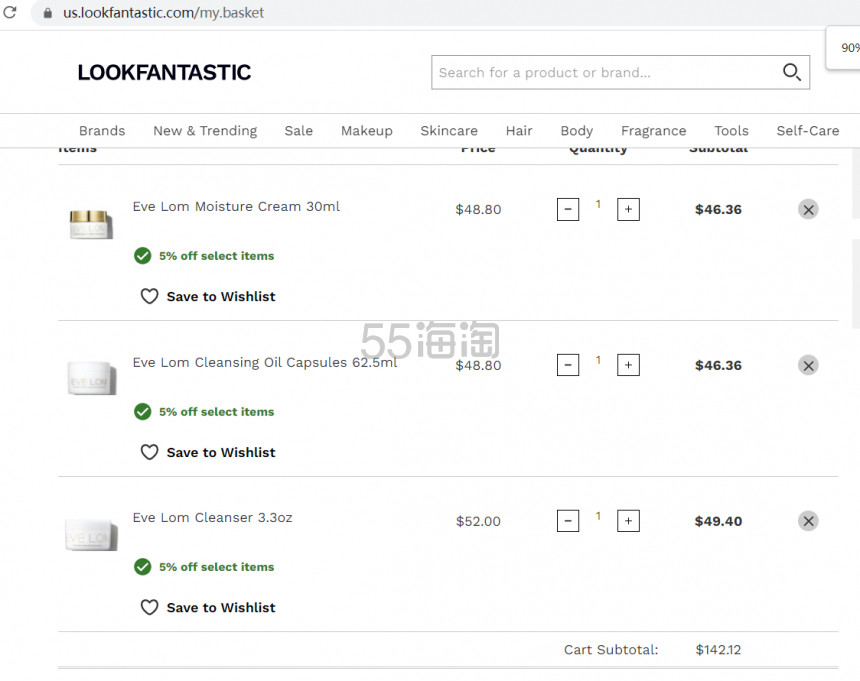Click the heart icon for Moisture Cream wishlist

pyautogui.click(x=149, y=297)
